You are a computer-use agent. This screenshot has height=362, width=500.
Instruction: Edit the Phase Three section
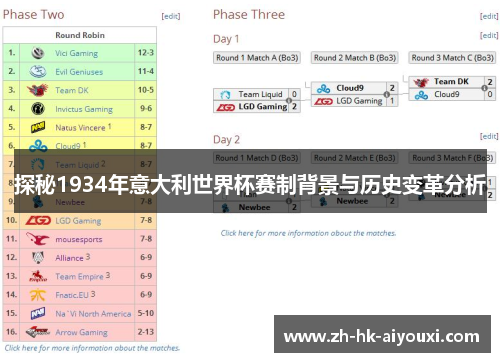point(489,16)
